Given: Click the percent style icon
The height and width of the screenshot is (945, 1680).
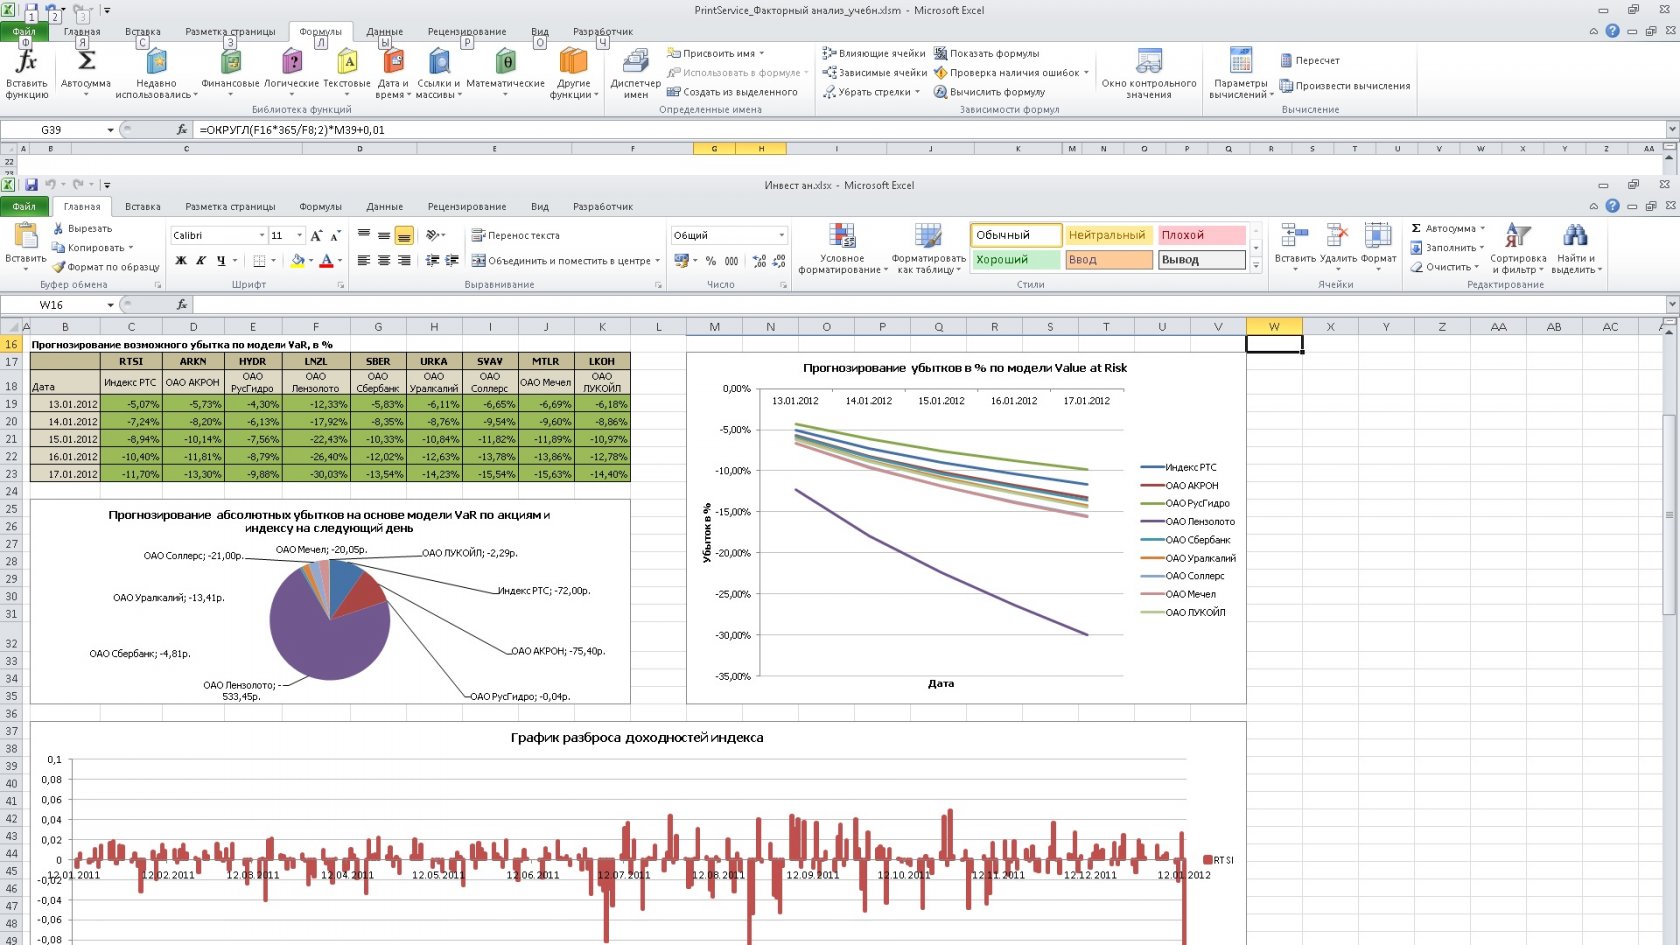Looking at the screenshot, I should pos(711,261).
